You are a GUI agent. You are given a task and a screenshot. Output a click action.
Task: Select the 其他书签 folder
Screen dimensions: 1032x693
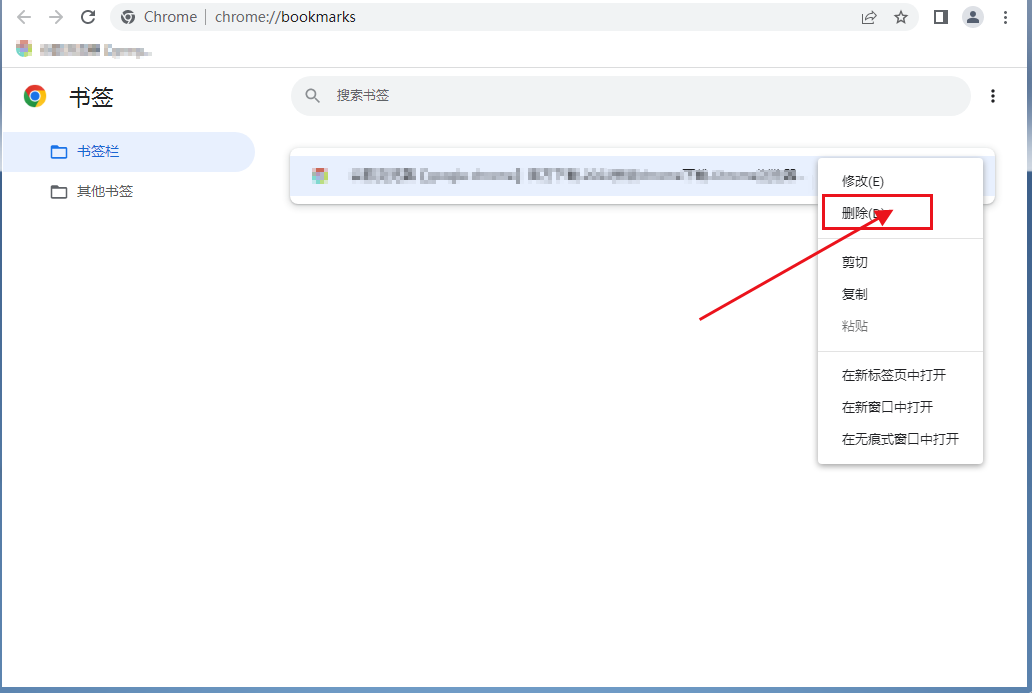[104, 192]
